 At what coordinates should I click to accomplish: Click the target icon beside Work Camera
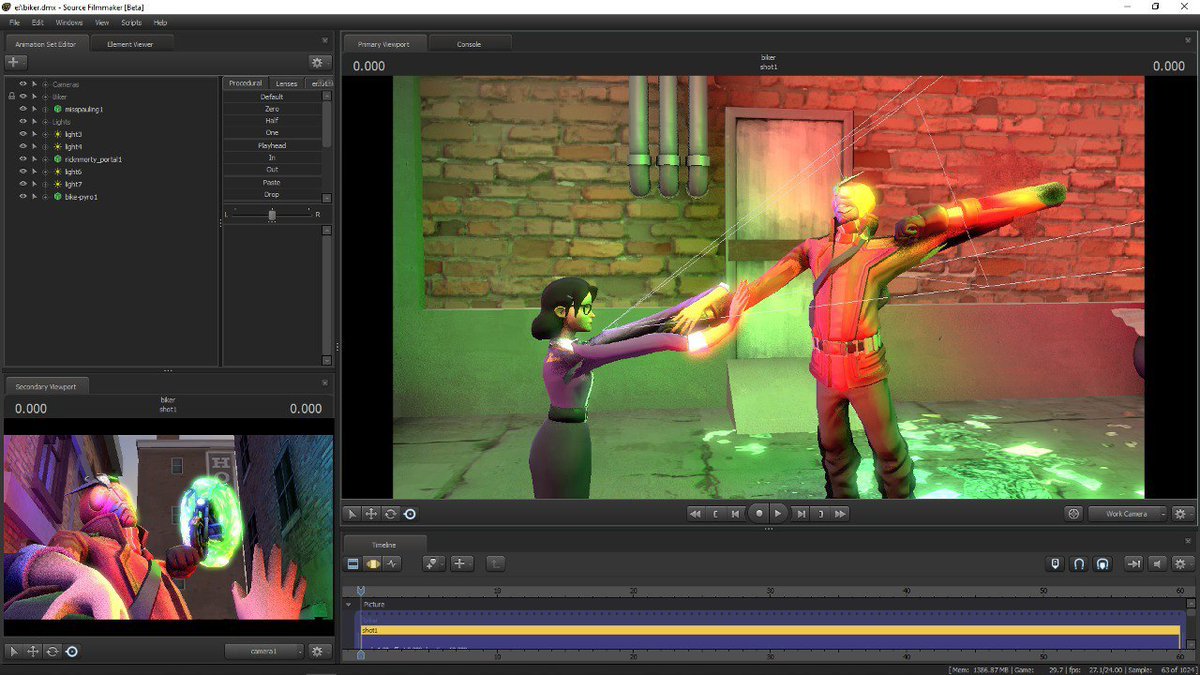1074,513
